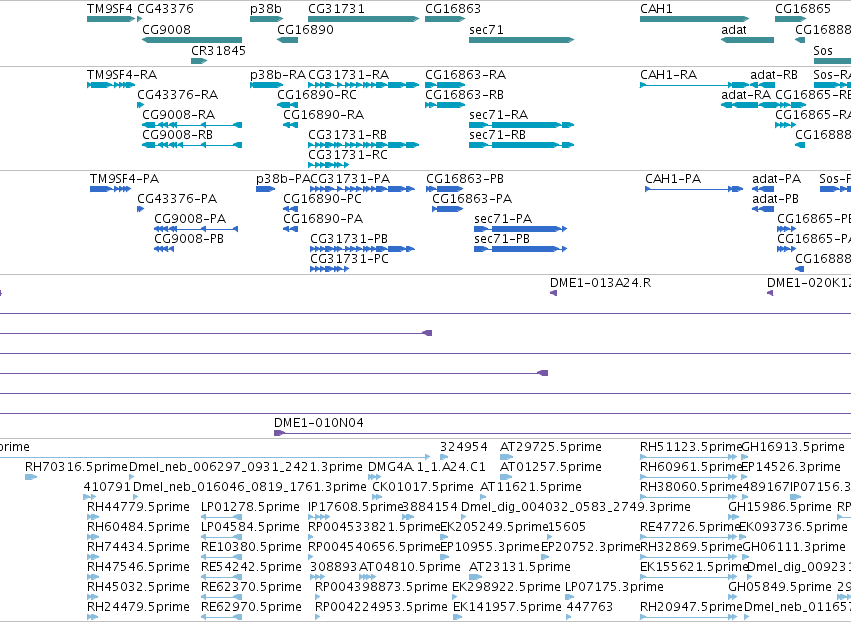This screenshot has height=622, width=851.
Task: Click the 'sec71-PB' protein label
Action: (x=502, y=239)
